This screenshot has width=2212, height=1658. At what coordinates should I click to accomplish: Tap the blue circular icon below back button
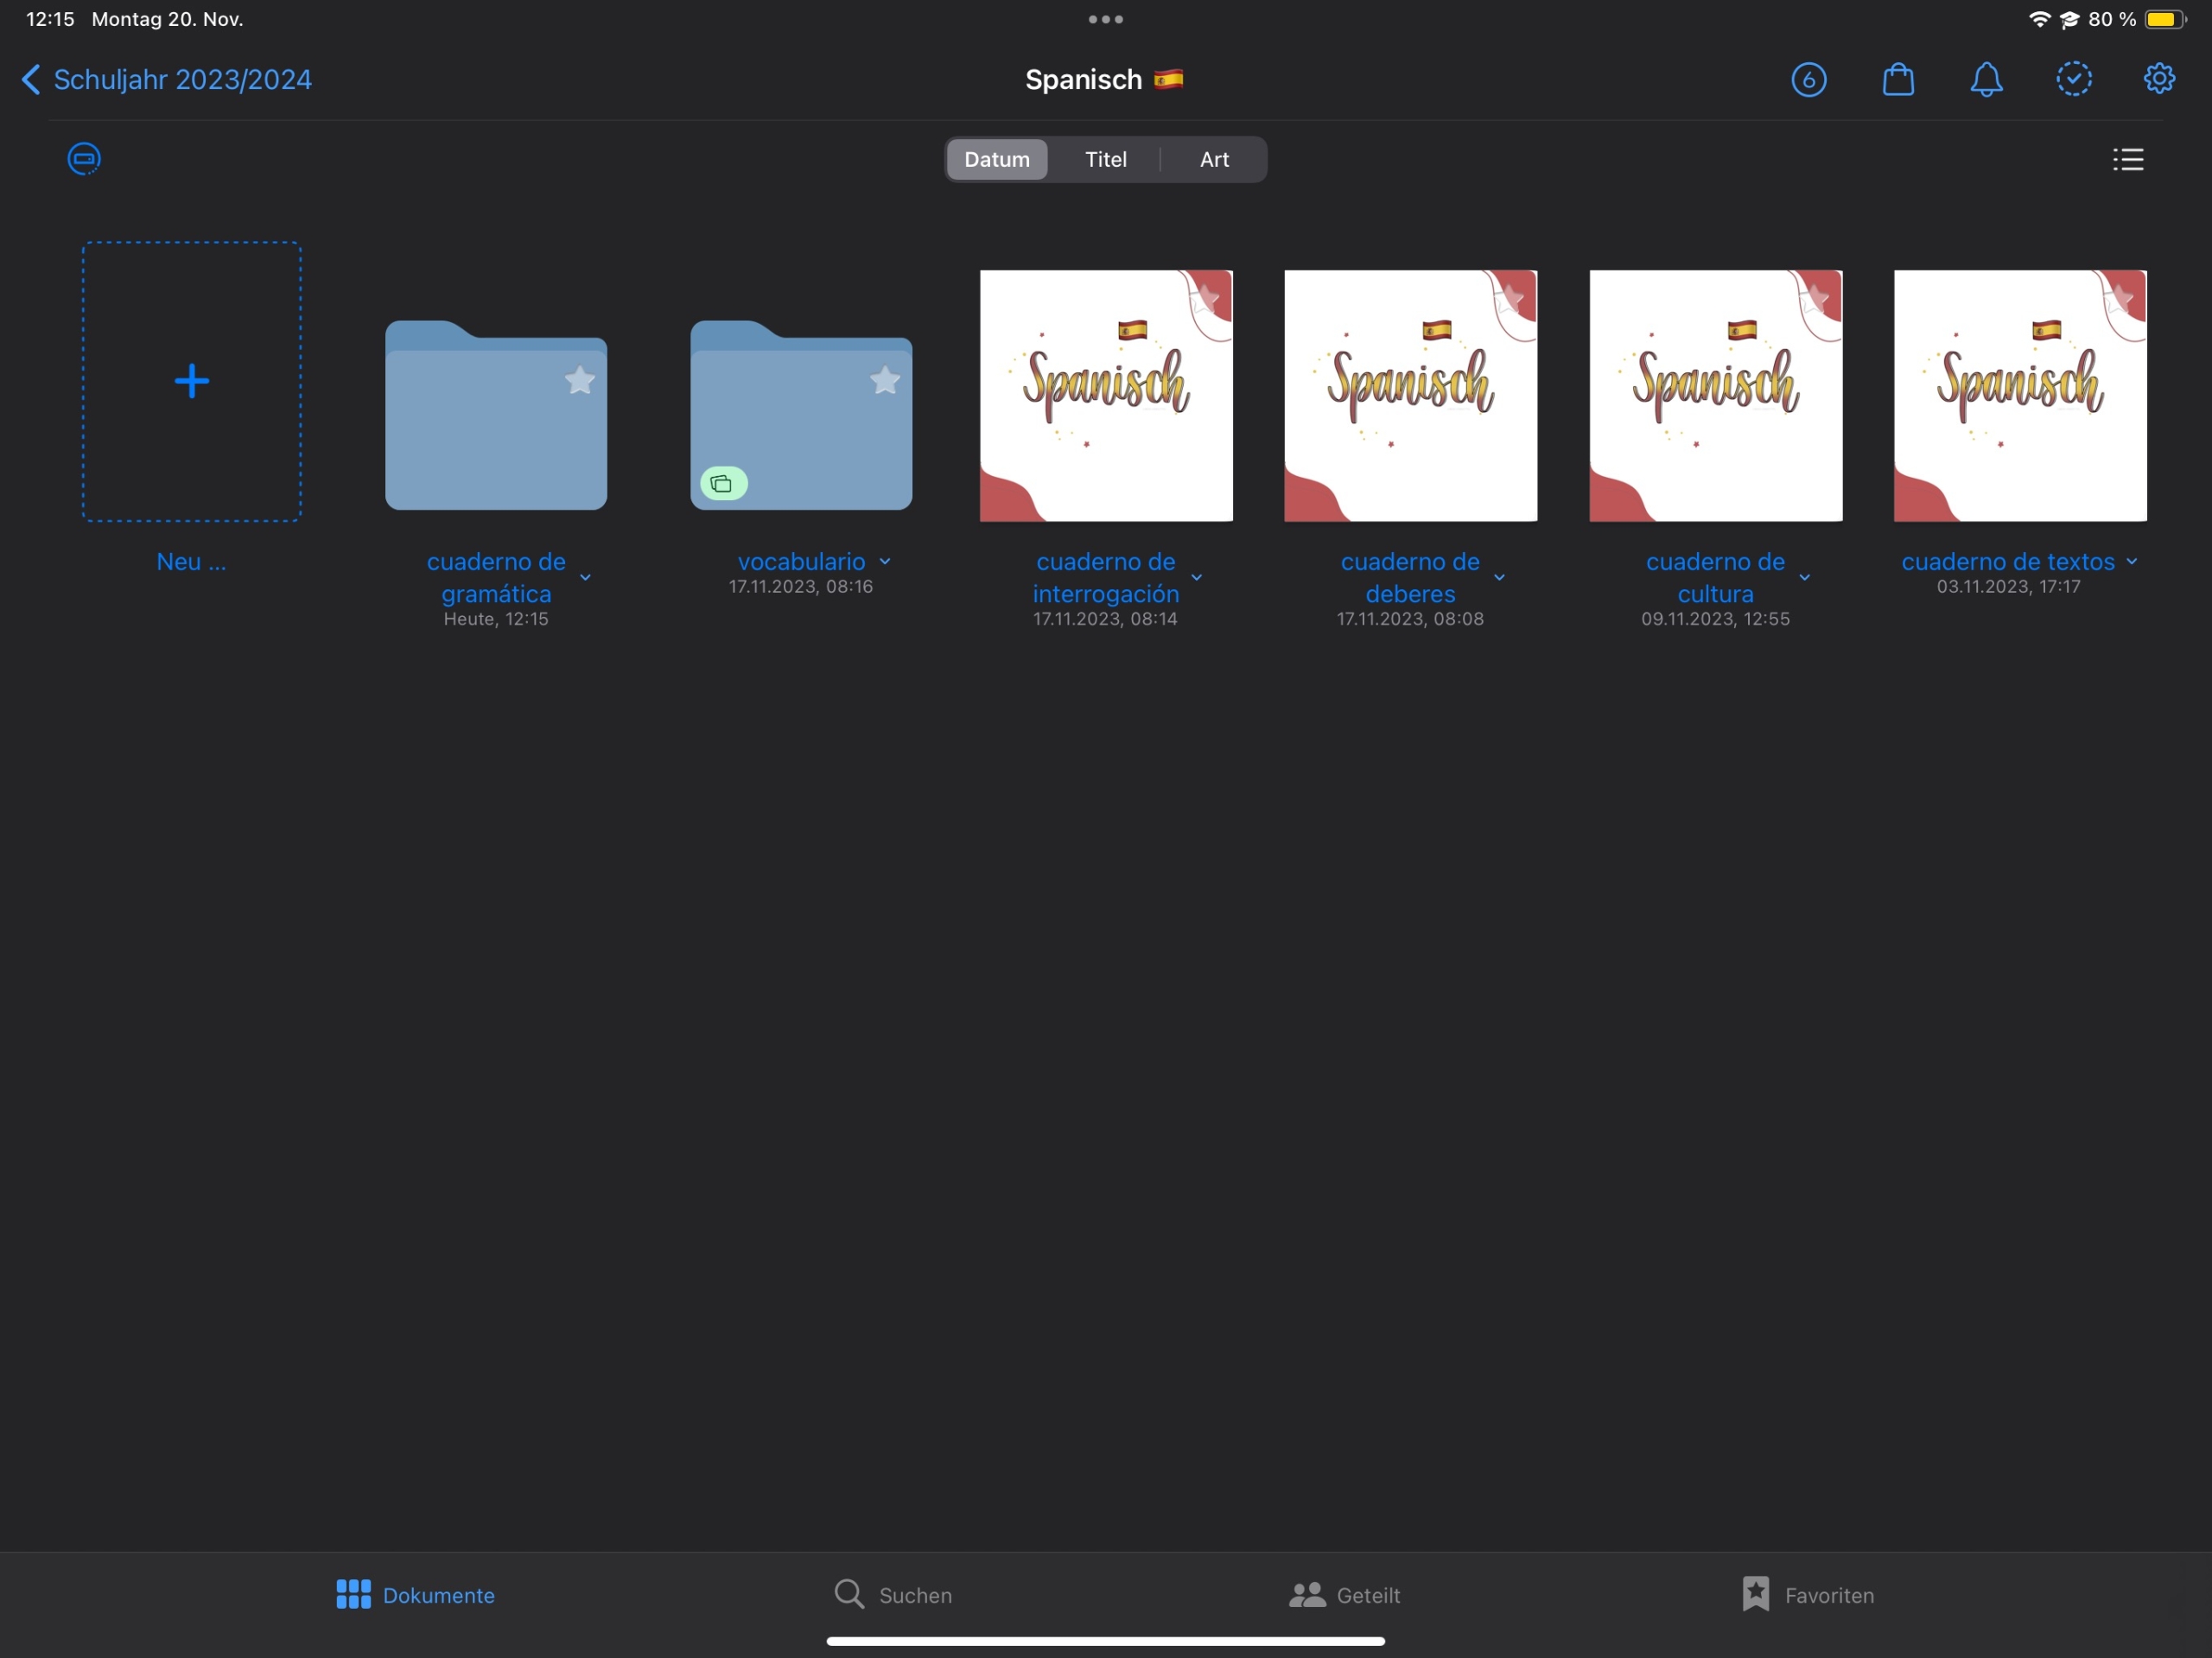[x=84, y=159]
